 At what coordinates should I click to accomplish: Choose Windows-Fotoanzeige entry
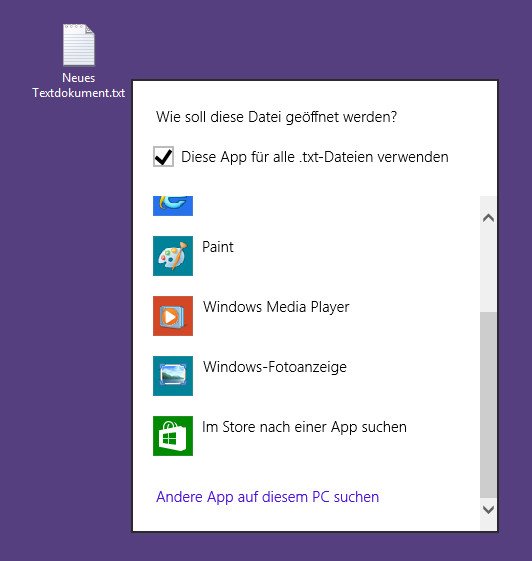[x=315, y=376]
